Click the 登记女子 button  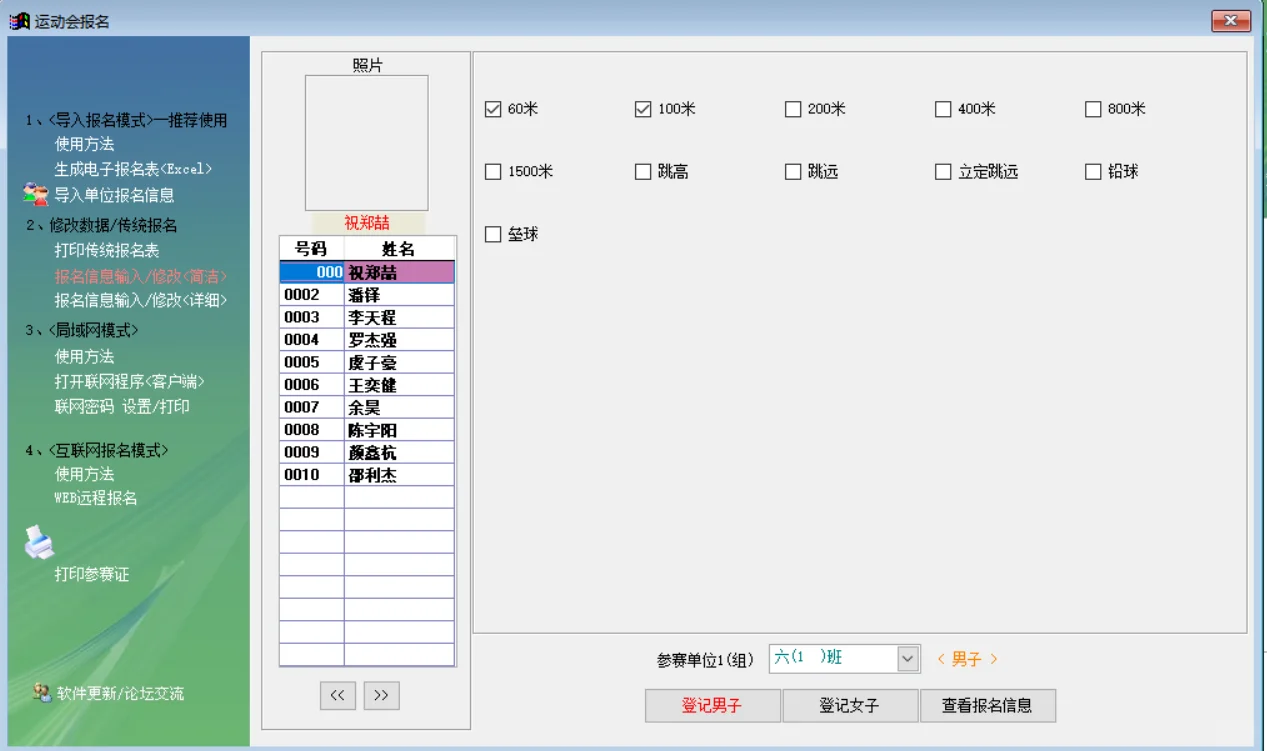point(849,705)
